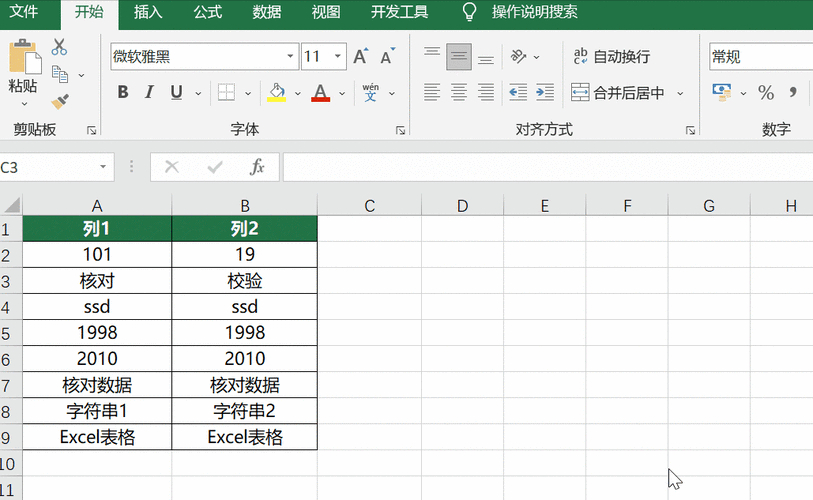Click the Insert Function fx icon
The image size is (813, 500).
(x=257, y=167)
